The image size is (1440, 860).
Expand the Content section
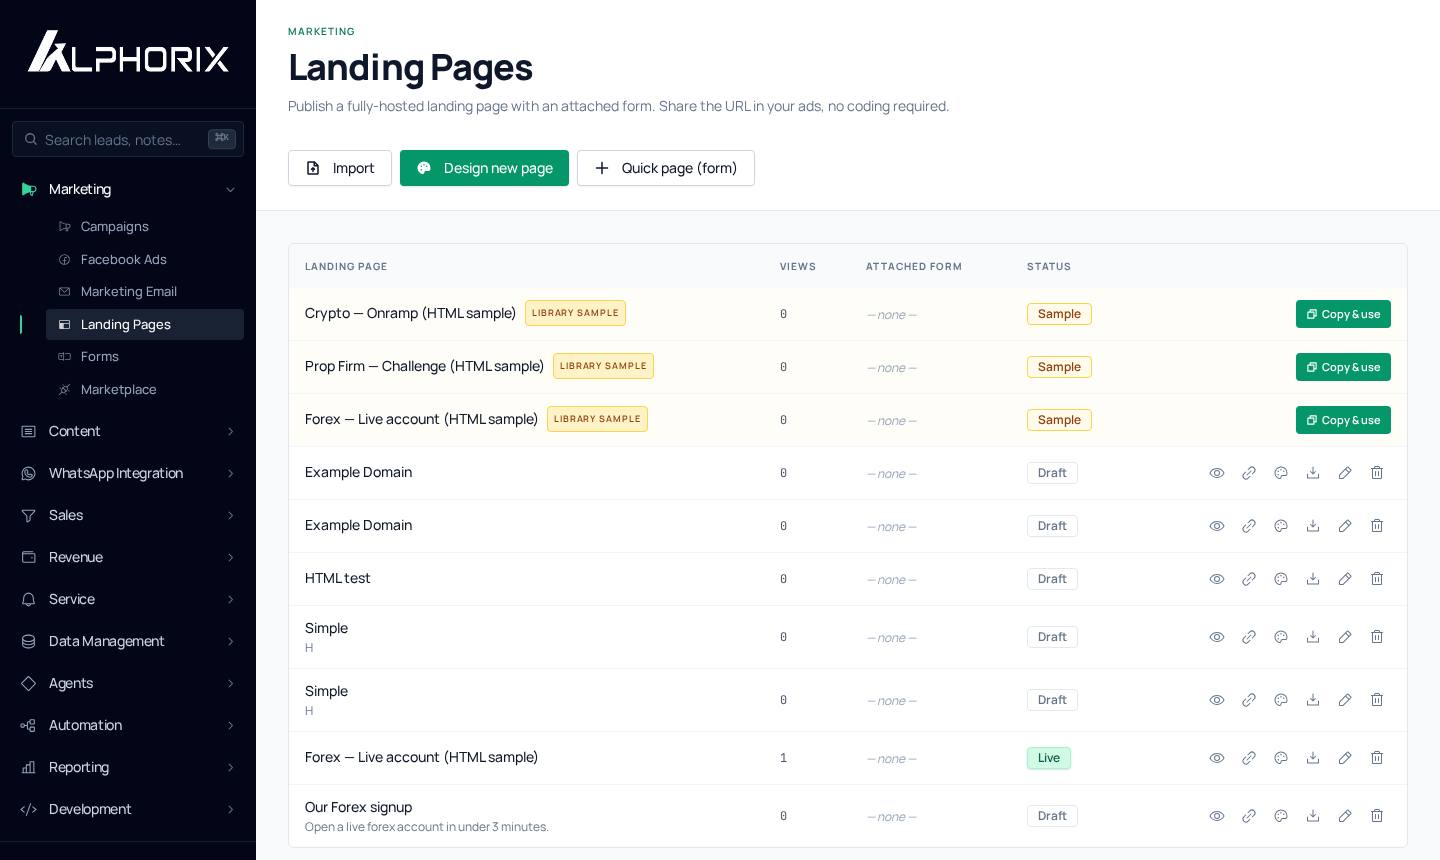pyautogui.click(x=128, y=431)
